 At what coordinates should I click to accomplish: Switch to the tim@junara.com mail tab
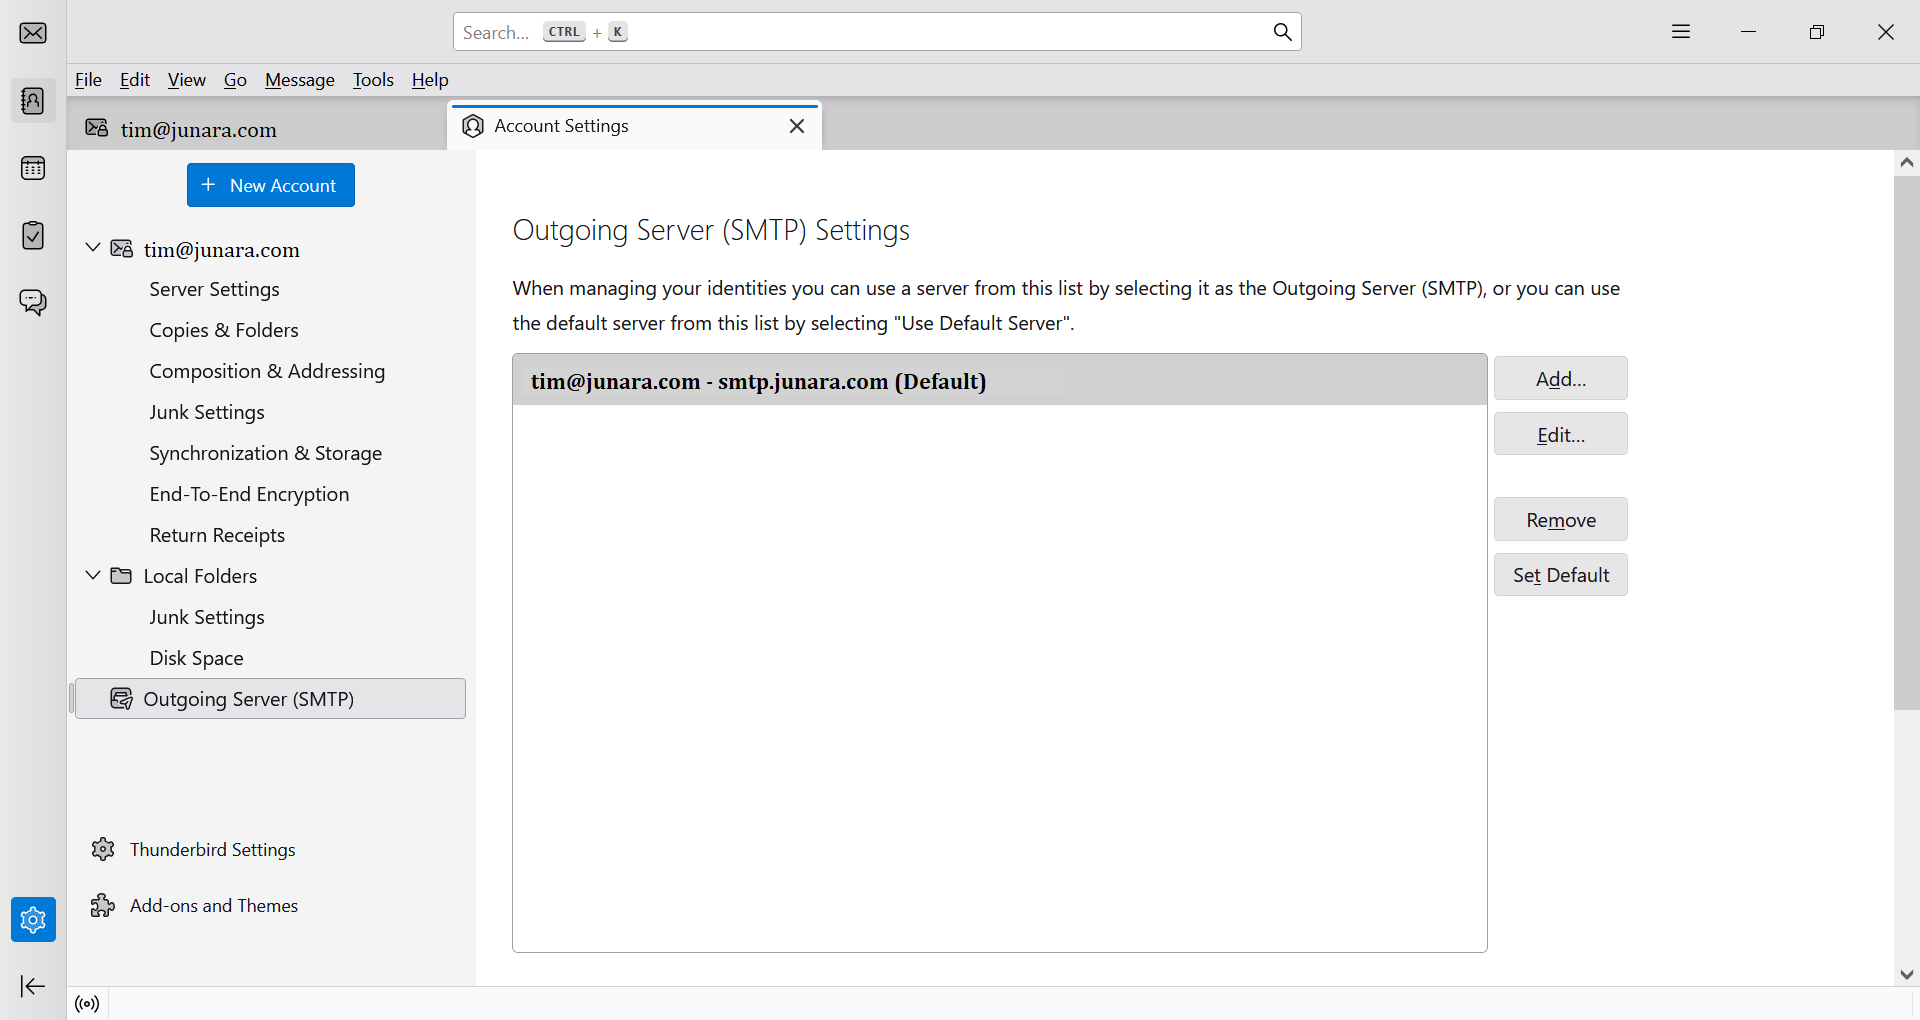(258, 128)
